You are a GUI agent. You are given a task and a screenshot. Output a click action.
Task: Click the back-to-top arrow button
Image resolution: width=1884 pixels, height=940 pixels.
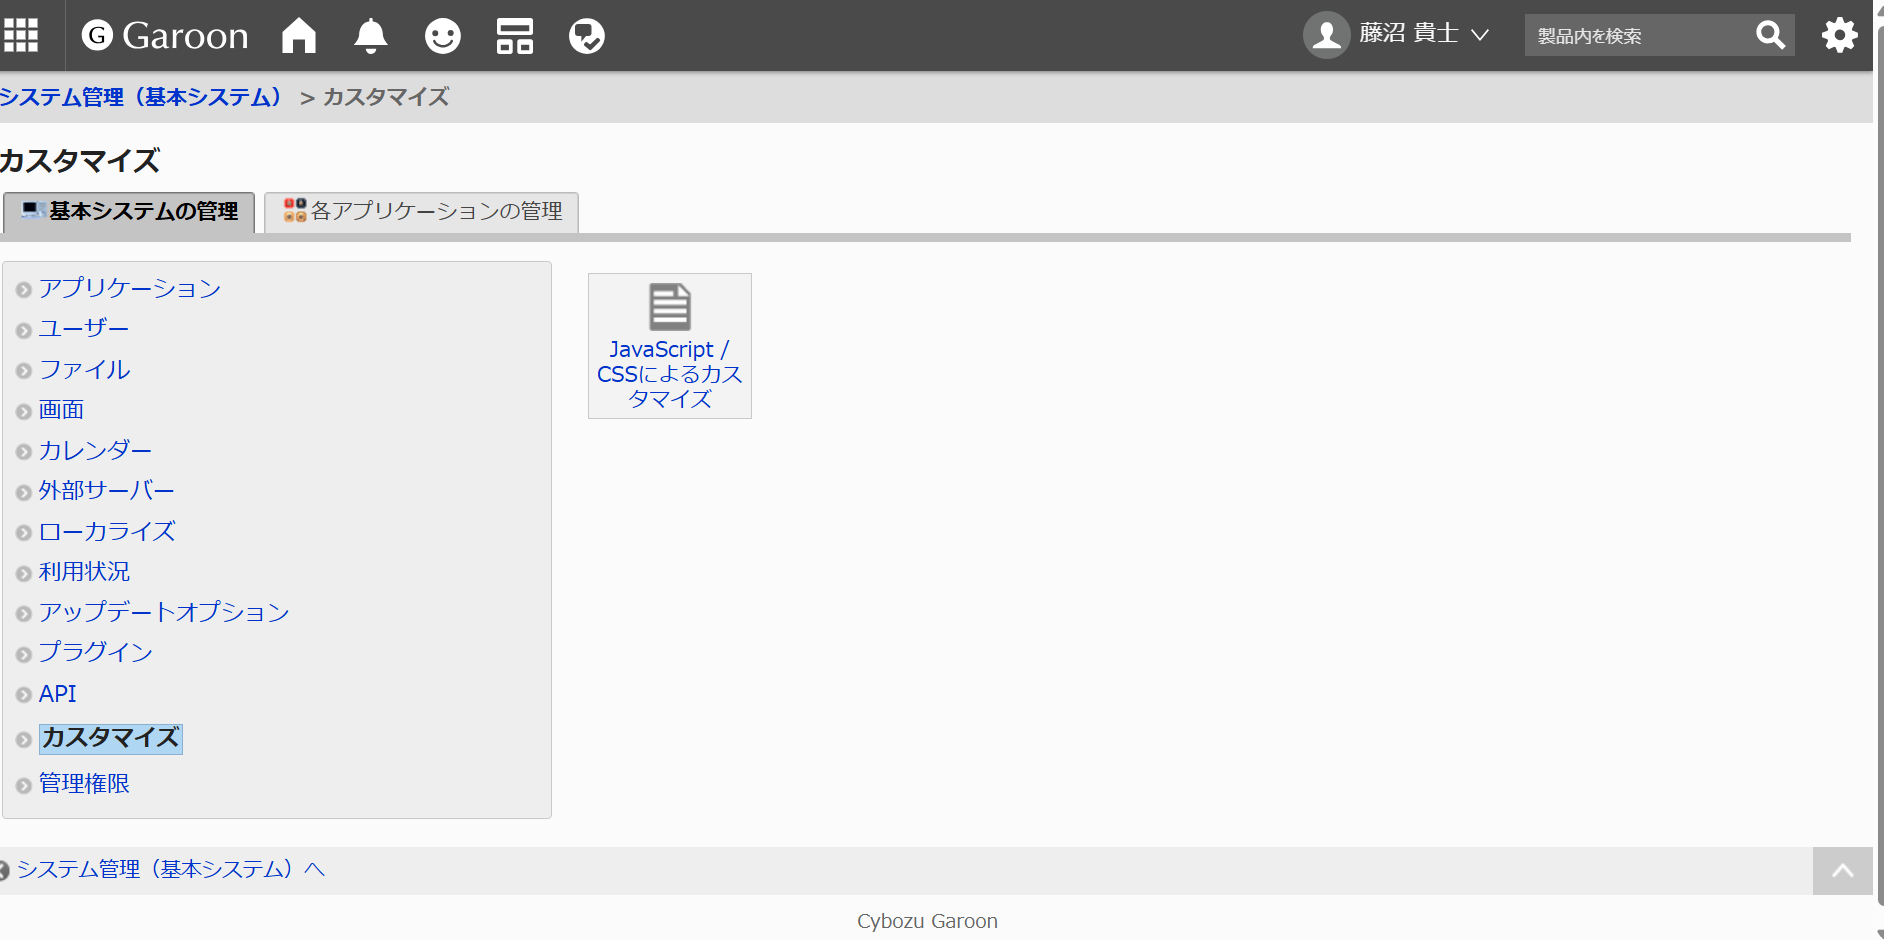pyautogui.click(x=1842, y=871)
